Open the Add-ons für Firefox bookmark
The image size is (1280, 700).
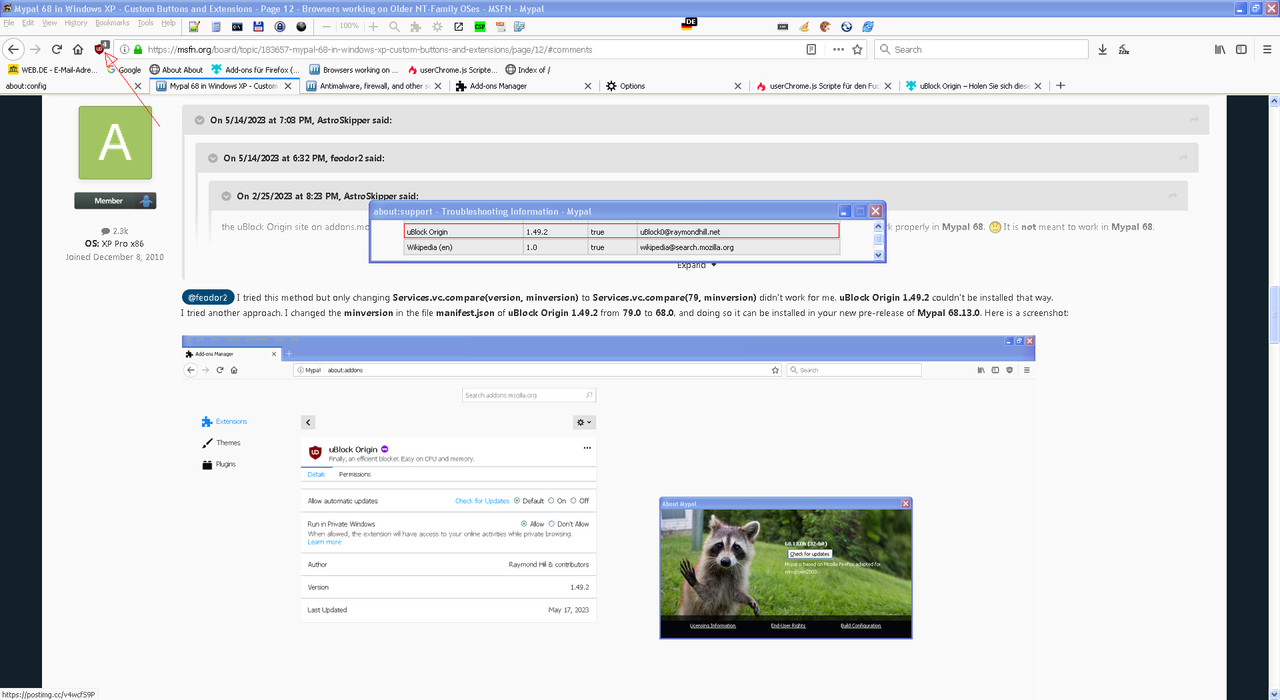[255, 70]
